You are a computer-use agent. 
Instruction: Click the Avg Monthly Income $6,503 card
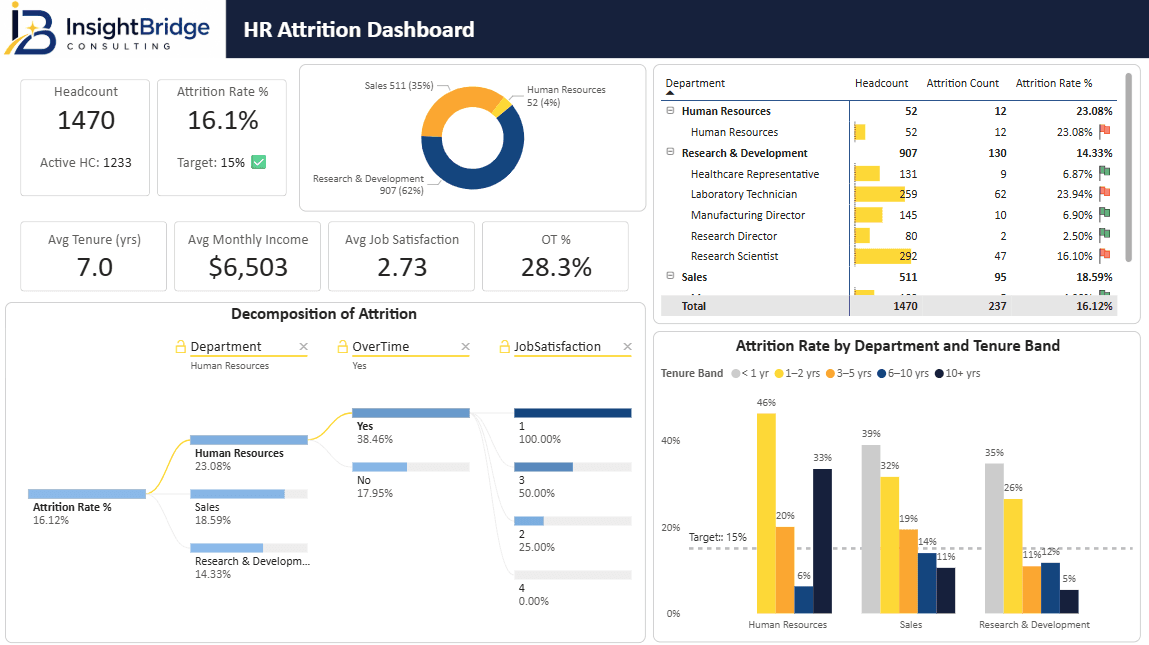248,256
